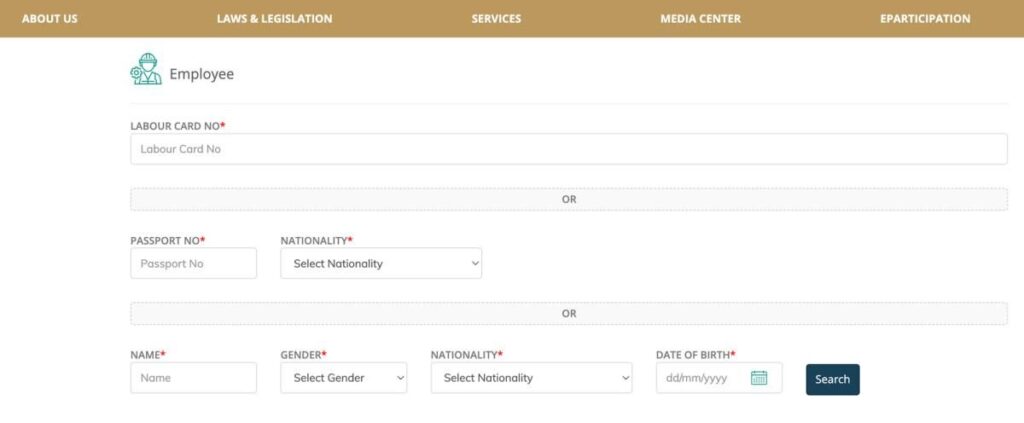
Task: Click the Labour Card No label
Action: point(176,126)
